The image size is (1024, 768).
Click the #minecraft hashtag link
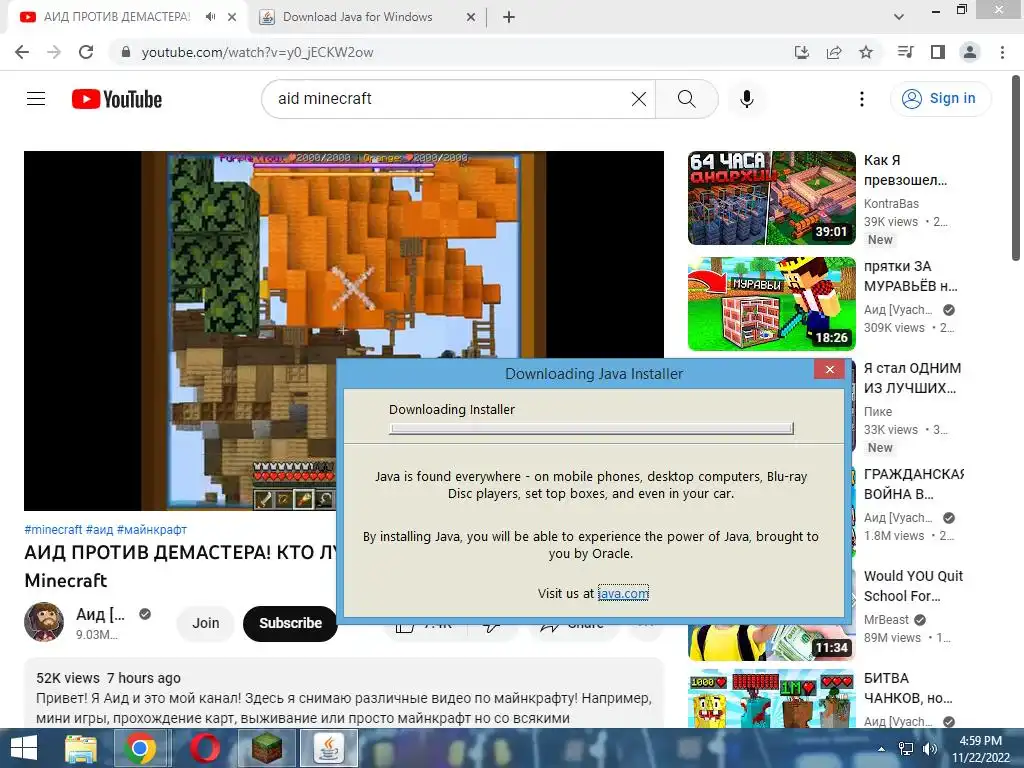[x=53, y=530]
